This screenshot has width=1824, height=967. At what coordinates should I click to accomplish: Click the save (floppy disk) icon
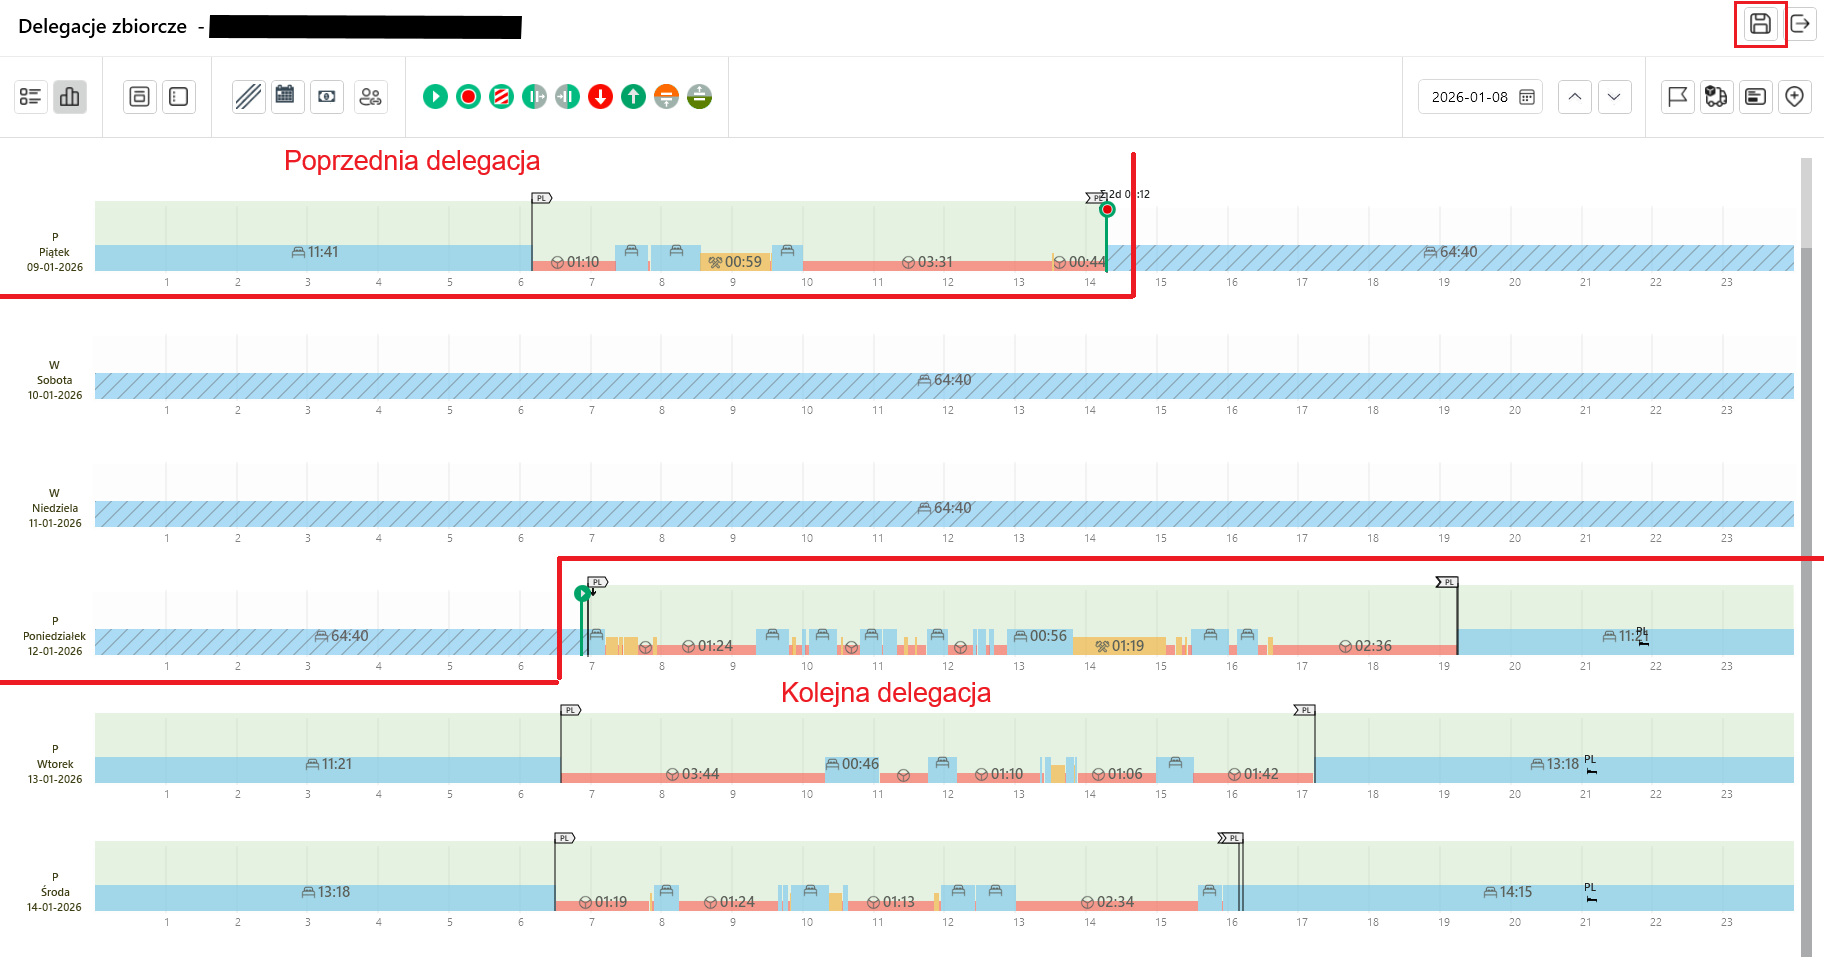coord(1760,24)
